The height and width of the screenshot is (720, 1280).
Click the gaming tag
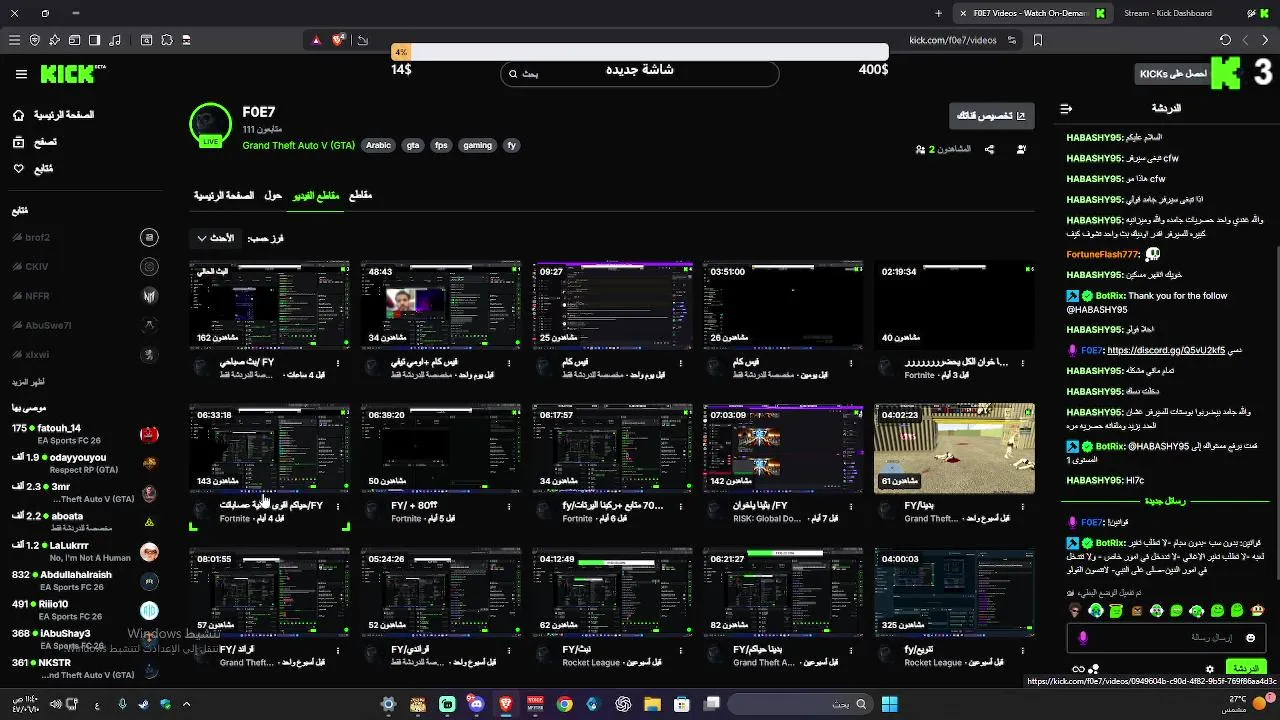[477, 145]
